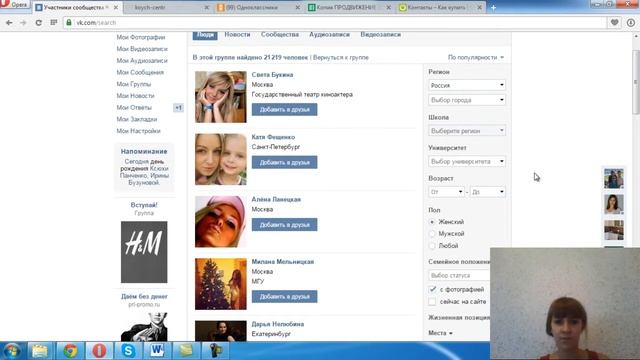
Task: Open Microsoft Word from the taskbar
Action: tap(158, 351)
